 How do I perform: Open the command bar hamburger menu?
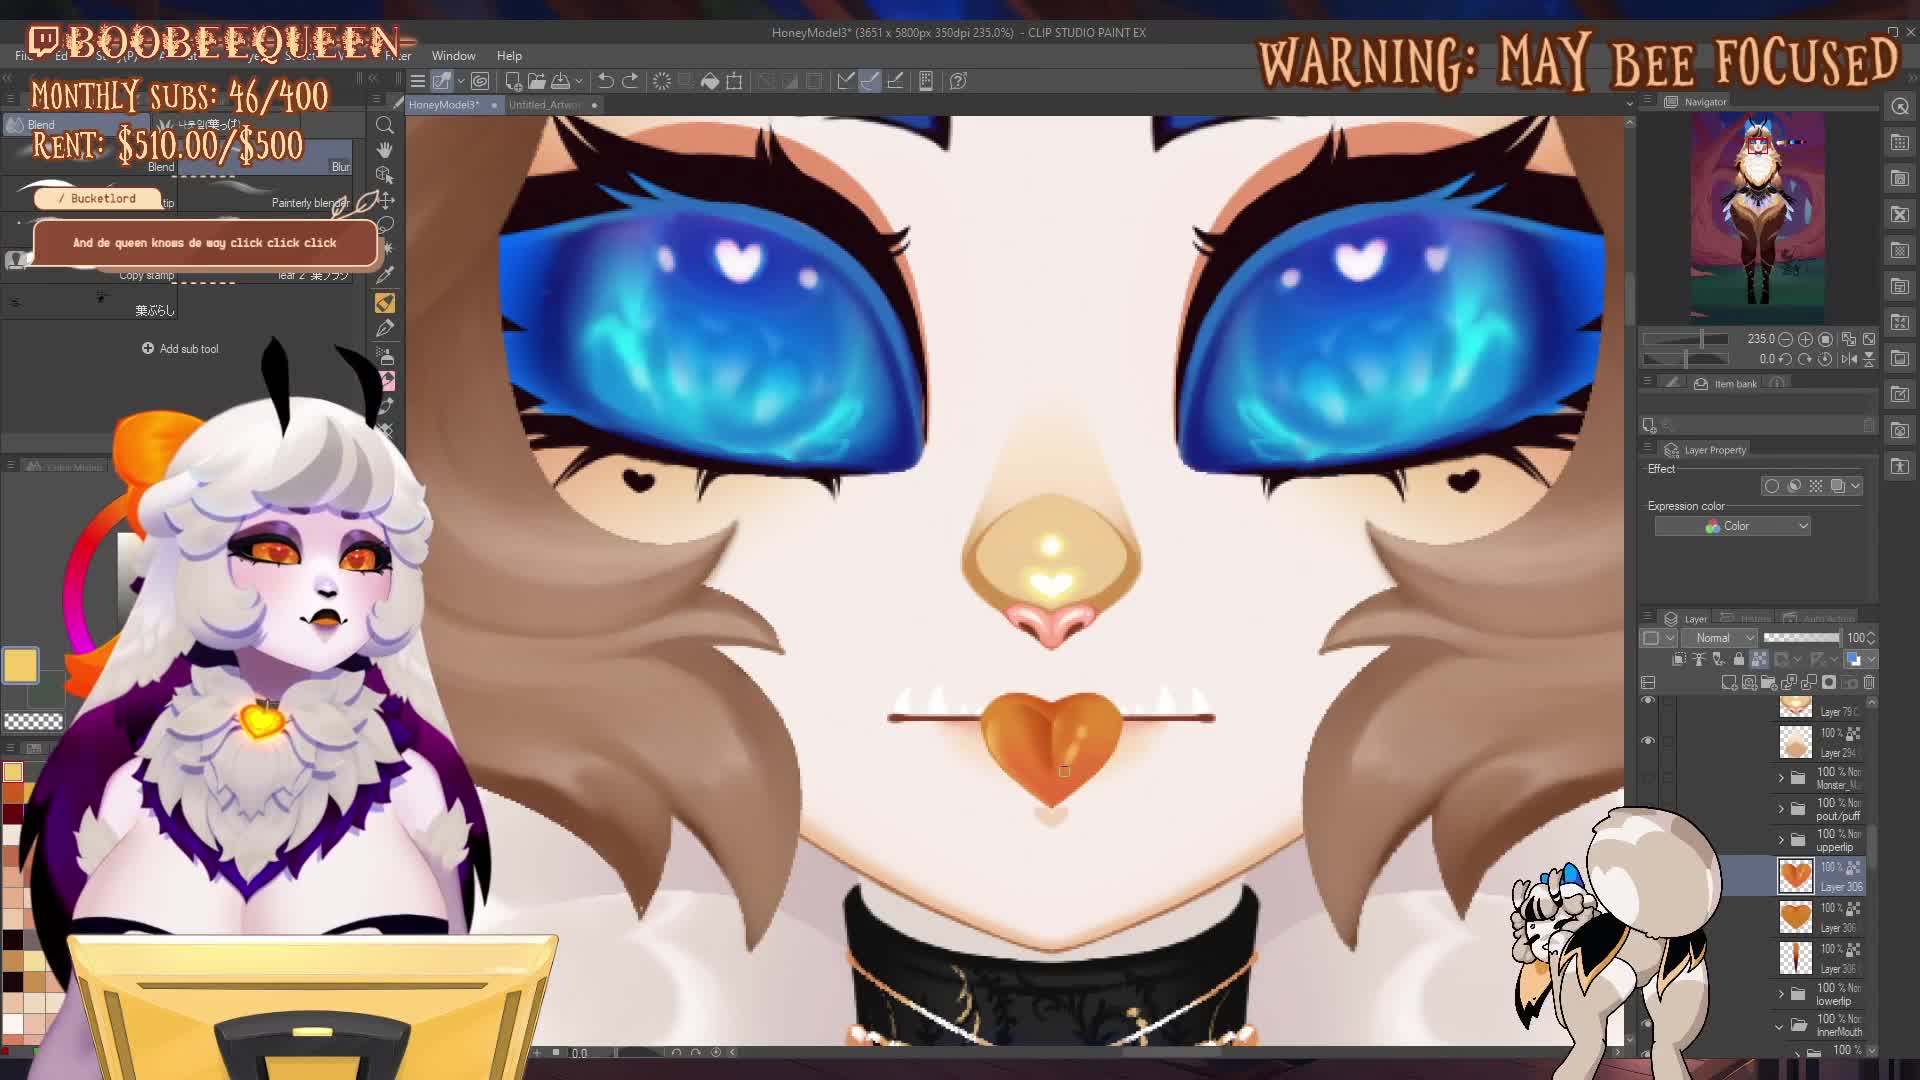tap(418, 81)
